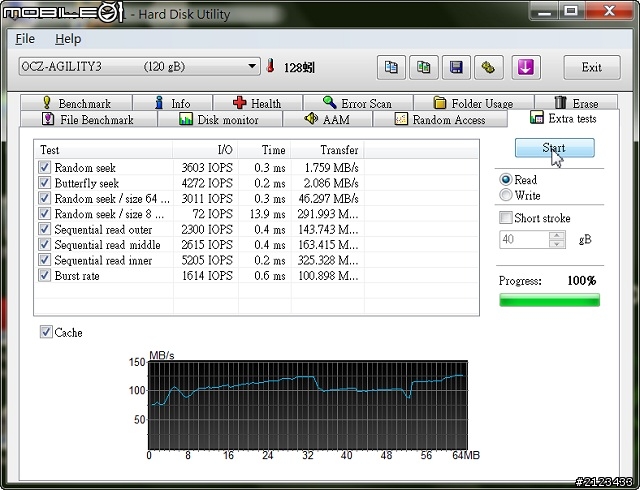Screen dimensions: 640x490
Task: Open the Folder Usage tab
Action: (473, 103)
